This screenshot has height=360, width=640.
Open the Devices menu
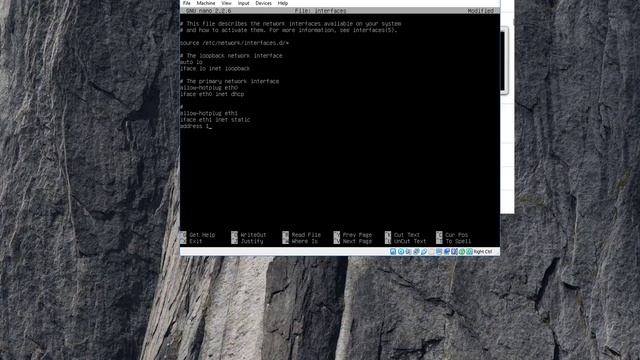(x=263, y=3)
